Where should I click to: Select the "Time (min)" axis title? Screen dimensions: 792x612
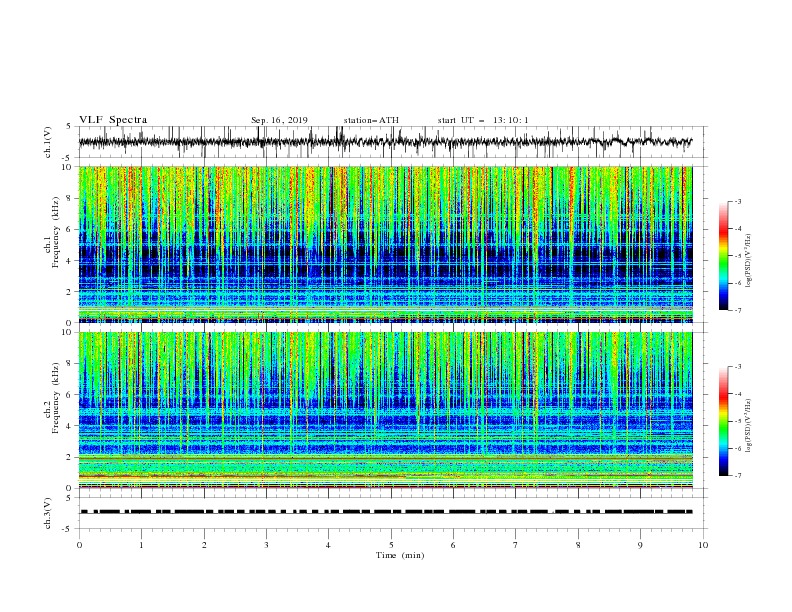pos(400,555)
